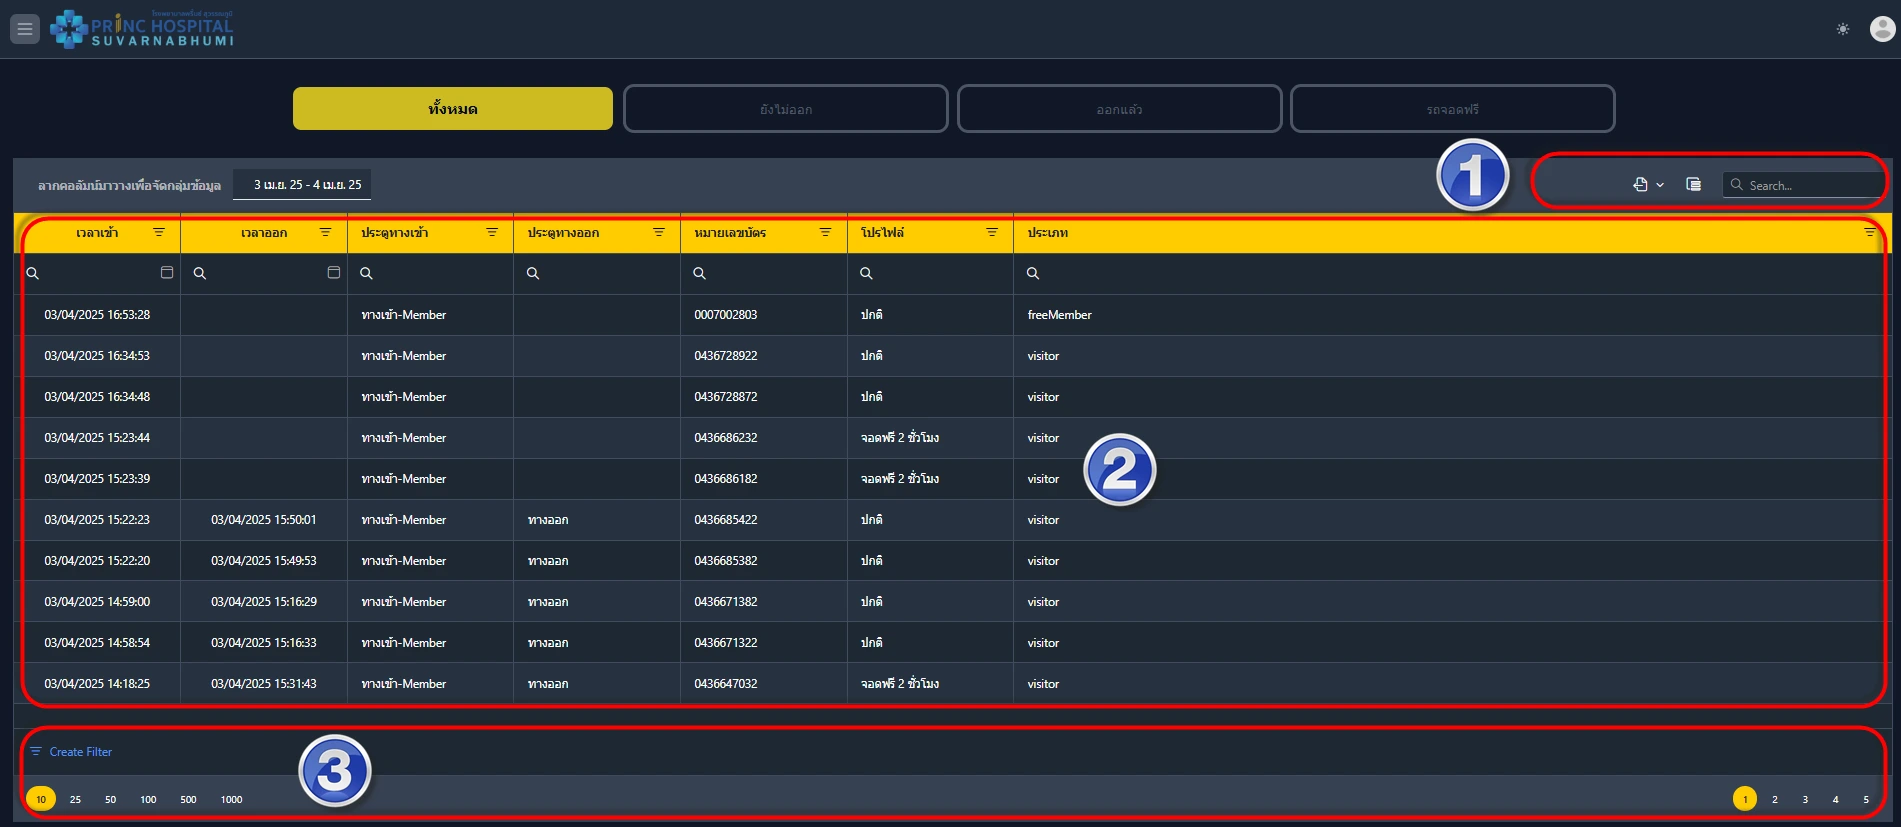The width and height of the screenshot is (1901, 827).
Task: Open the column chooser icon
Action: [1693, 184]
